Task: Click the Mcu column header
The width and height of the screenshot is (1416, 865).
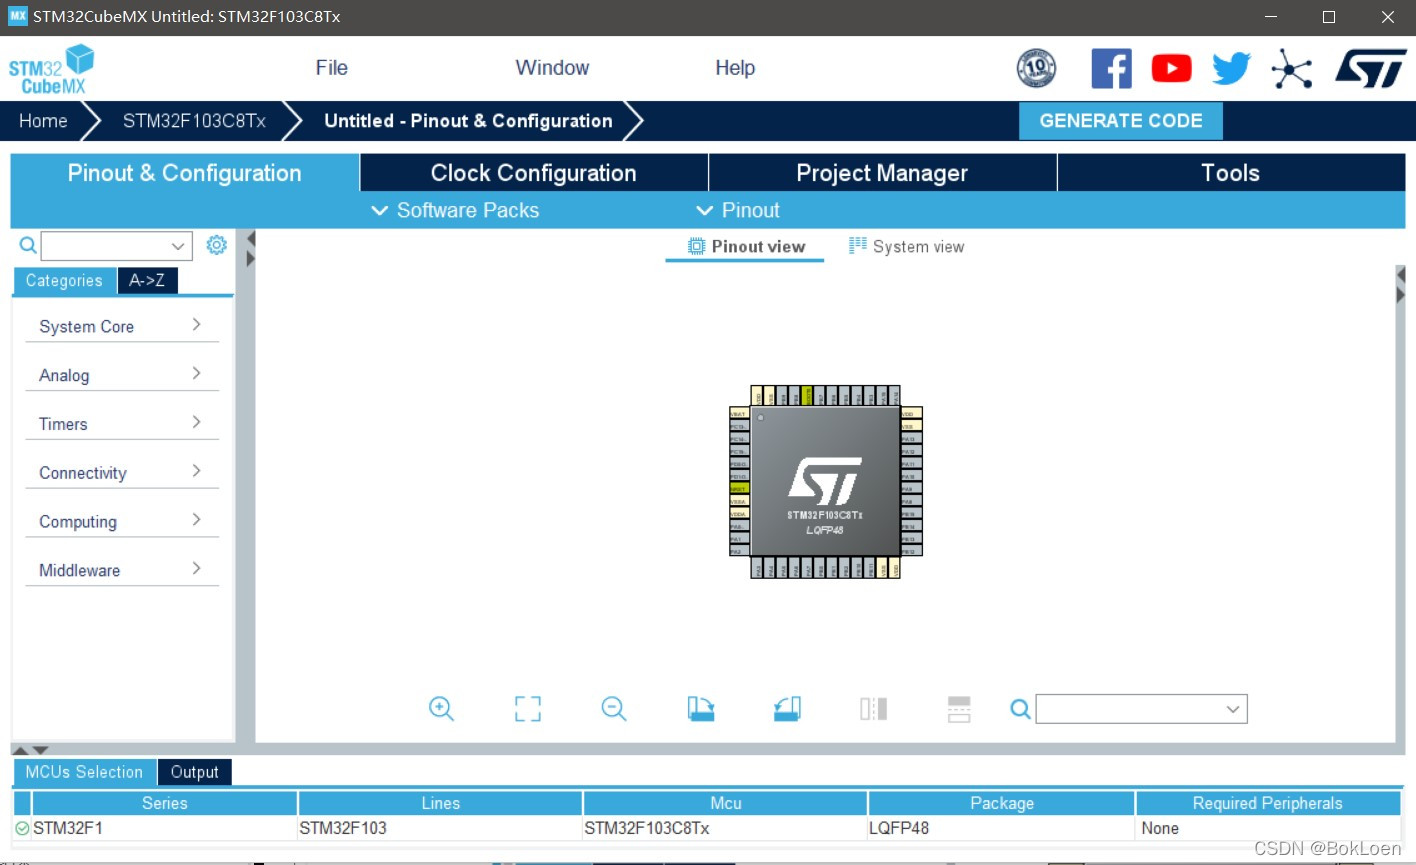Action: pos(726,803)
